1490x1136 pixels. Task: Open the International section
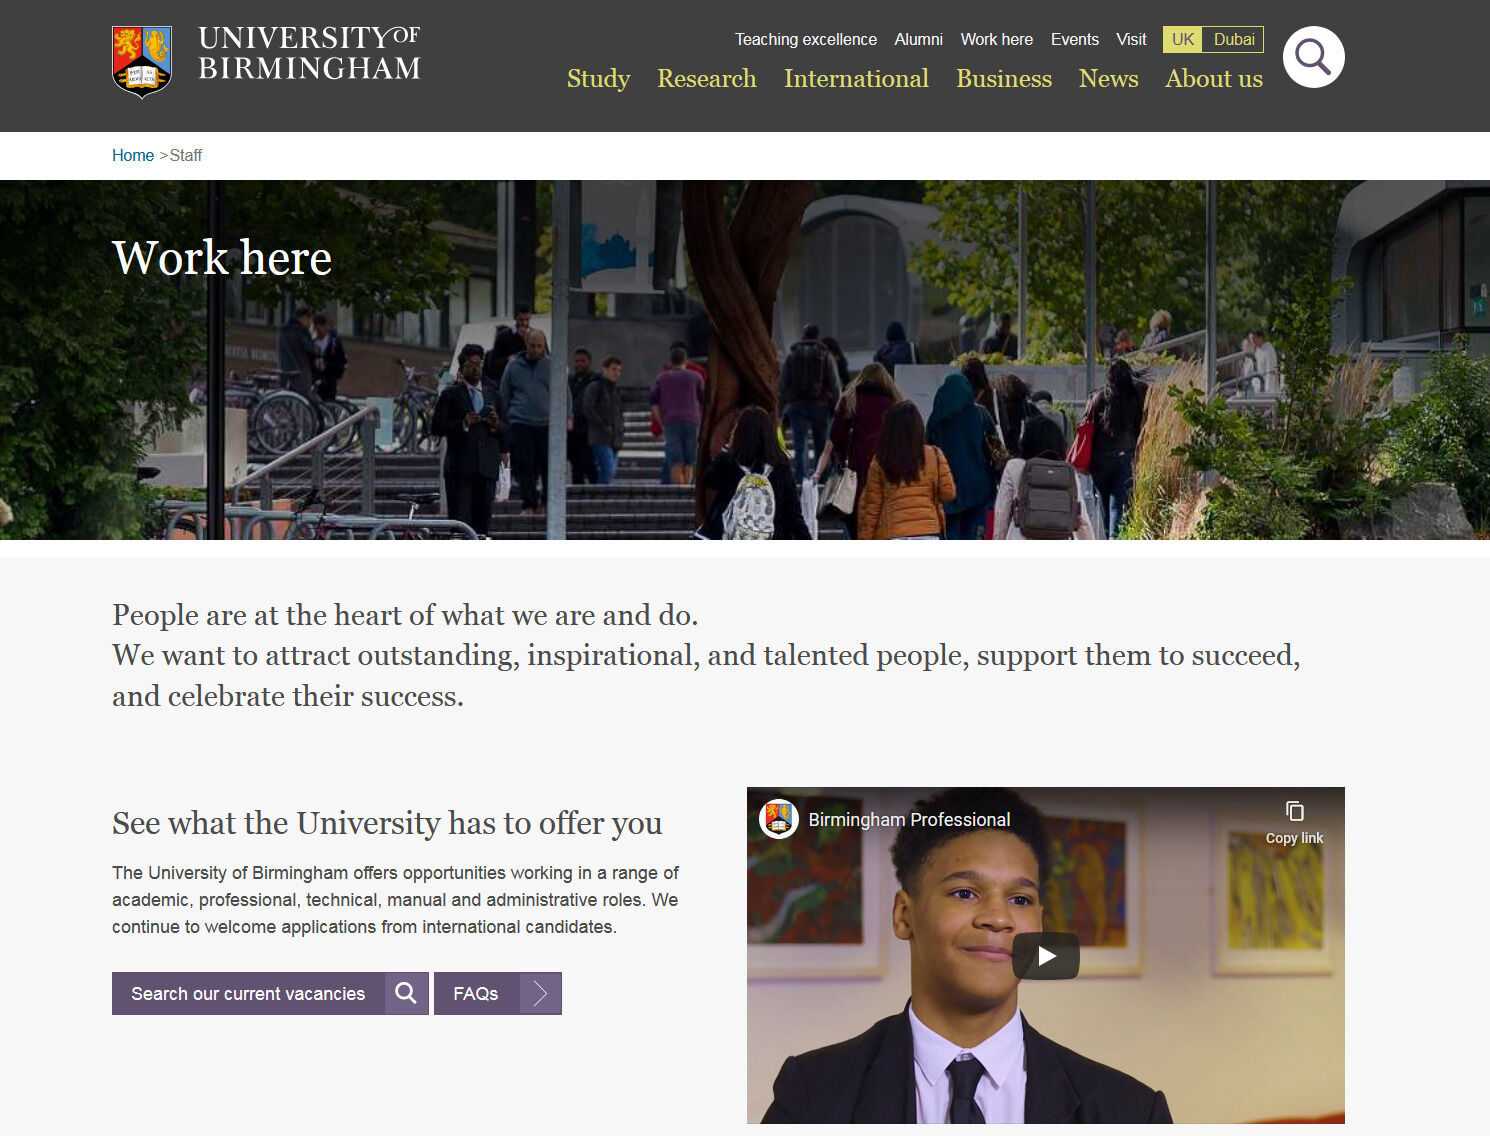(856, 79)
